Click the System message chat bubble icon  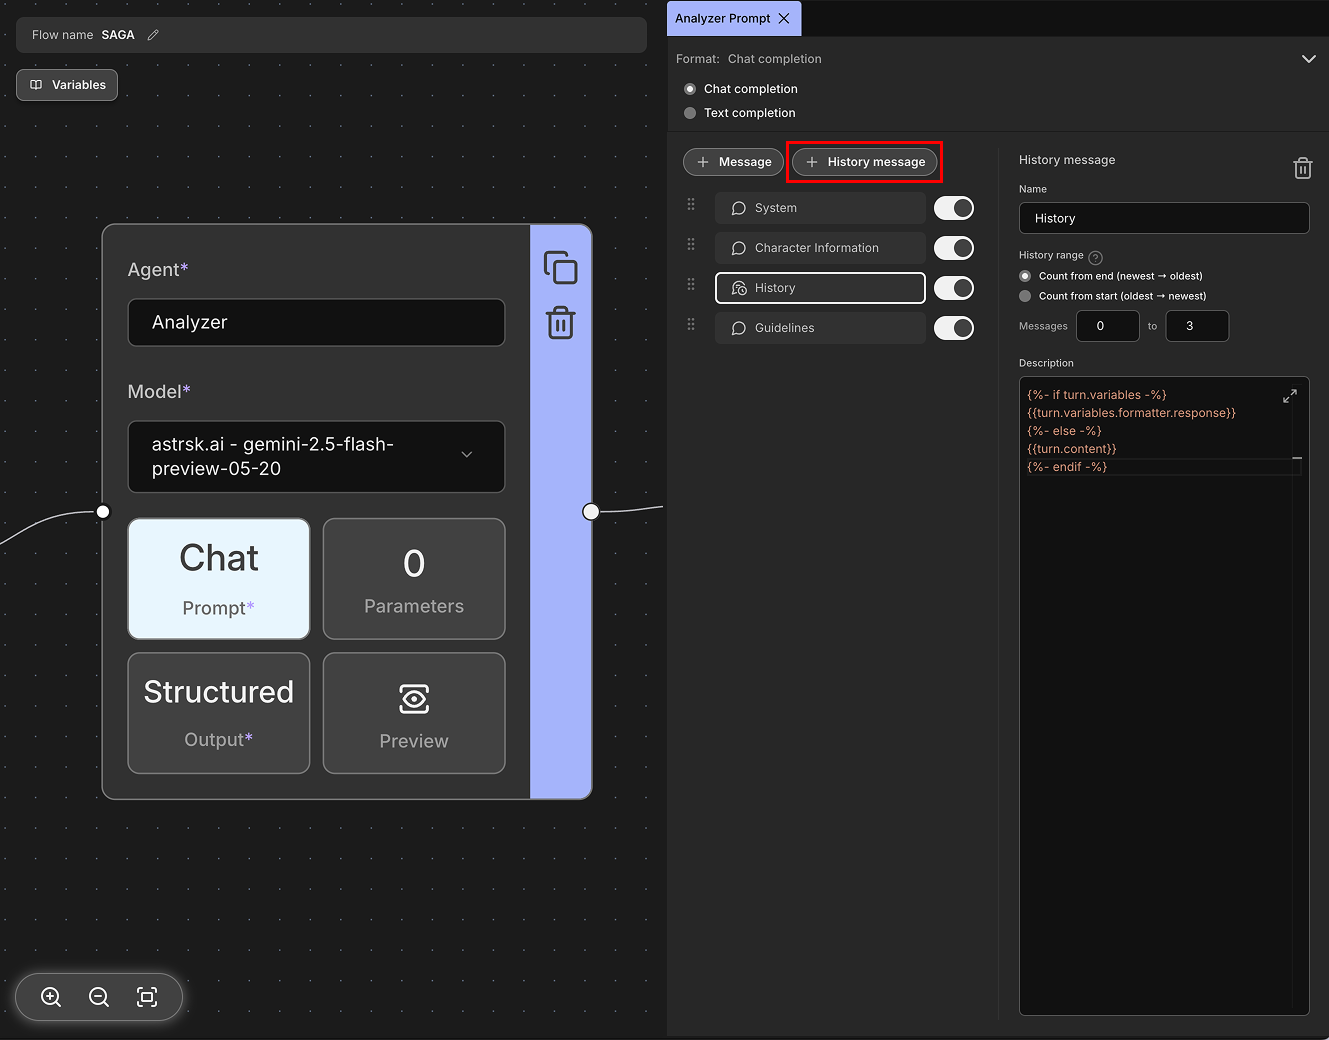click(x=739, y=208)
